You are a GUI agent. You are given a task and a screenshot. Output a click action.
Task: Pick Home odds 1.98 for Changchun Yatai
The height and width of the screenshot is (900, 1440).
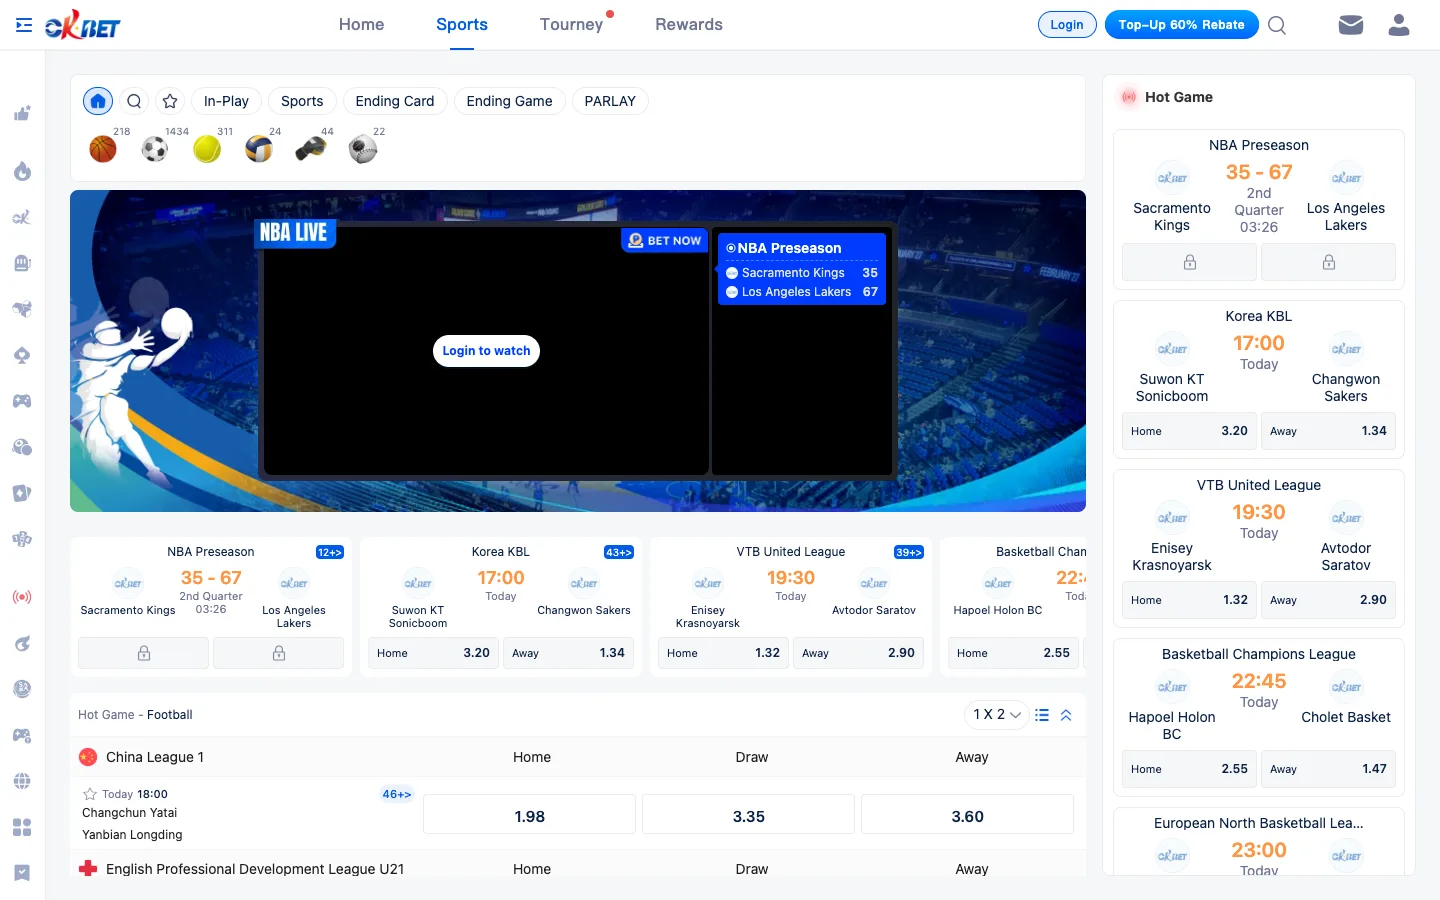click(529, 815)
